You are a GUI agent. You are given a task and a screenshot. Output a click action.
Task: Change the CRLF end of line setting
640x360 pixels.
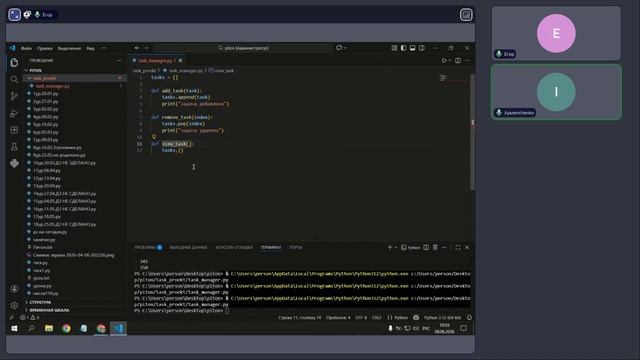376,318
